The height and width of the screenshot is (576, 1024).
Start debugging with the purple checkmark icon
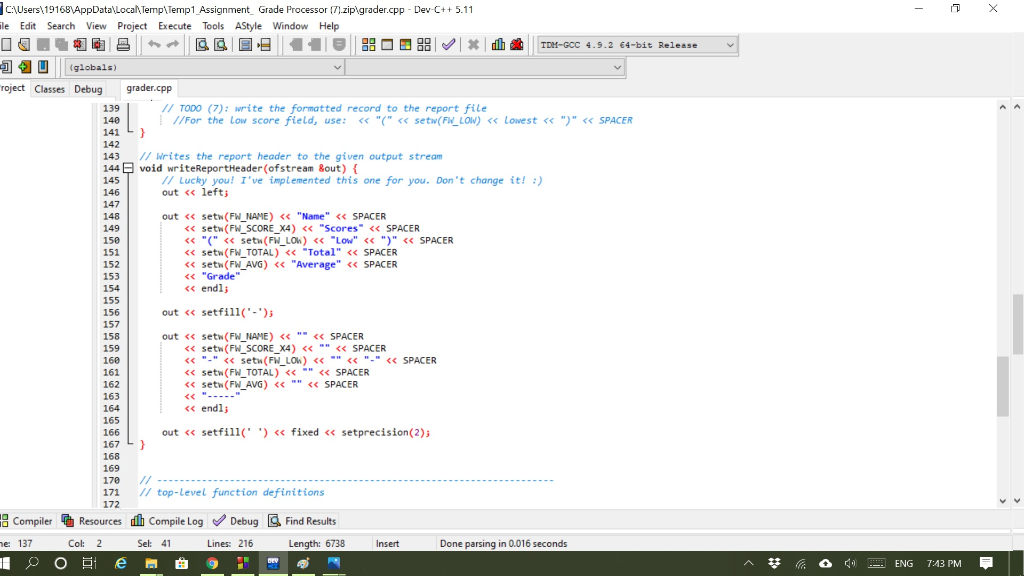[x=447, y=44]
